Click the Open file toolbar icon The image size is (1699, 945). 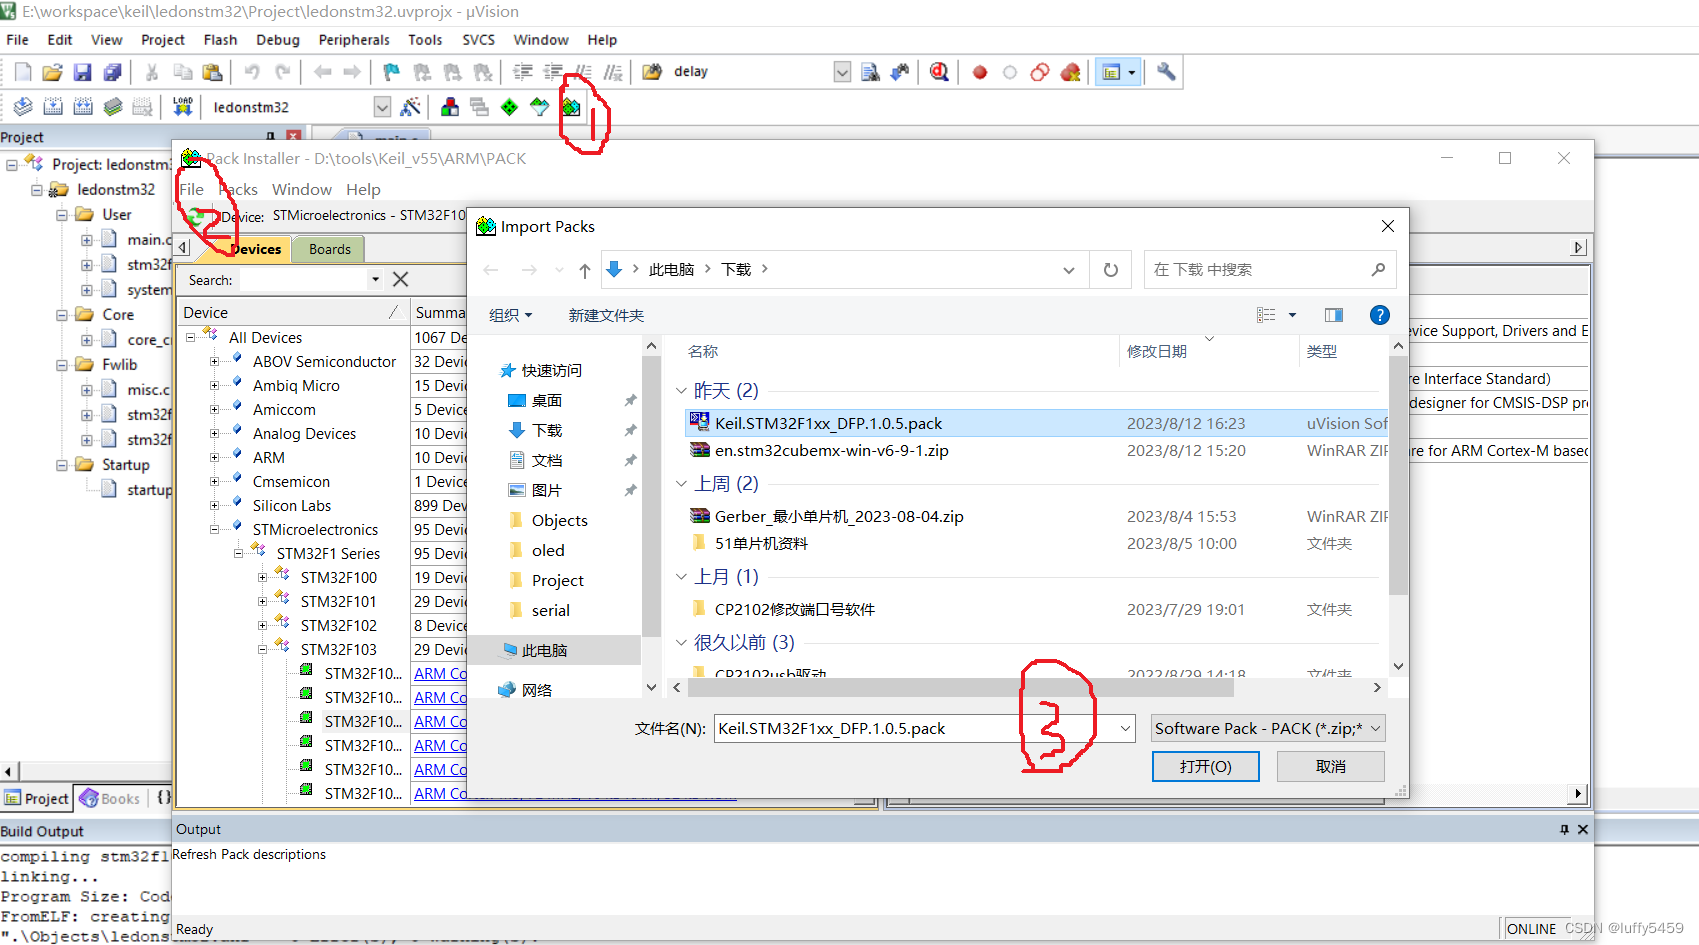53,72
